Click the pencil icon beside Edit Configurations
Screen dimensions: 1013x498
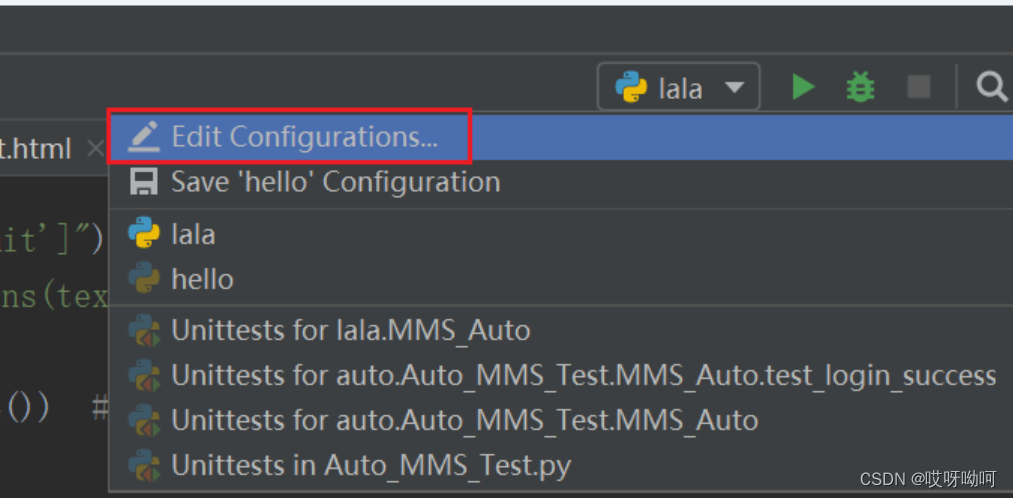(145, 136)
